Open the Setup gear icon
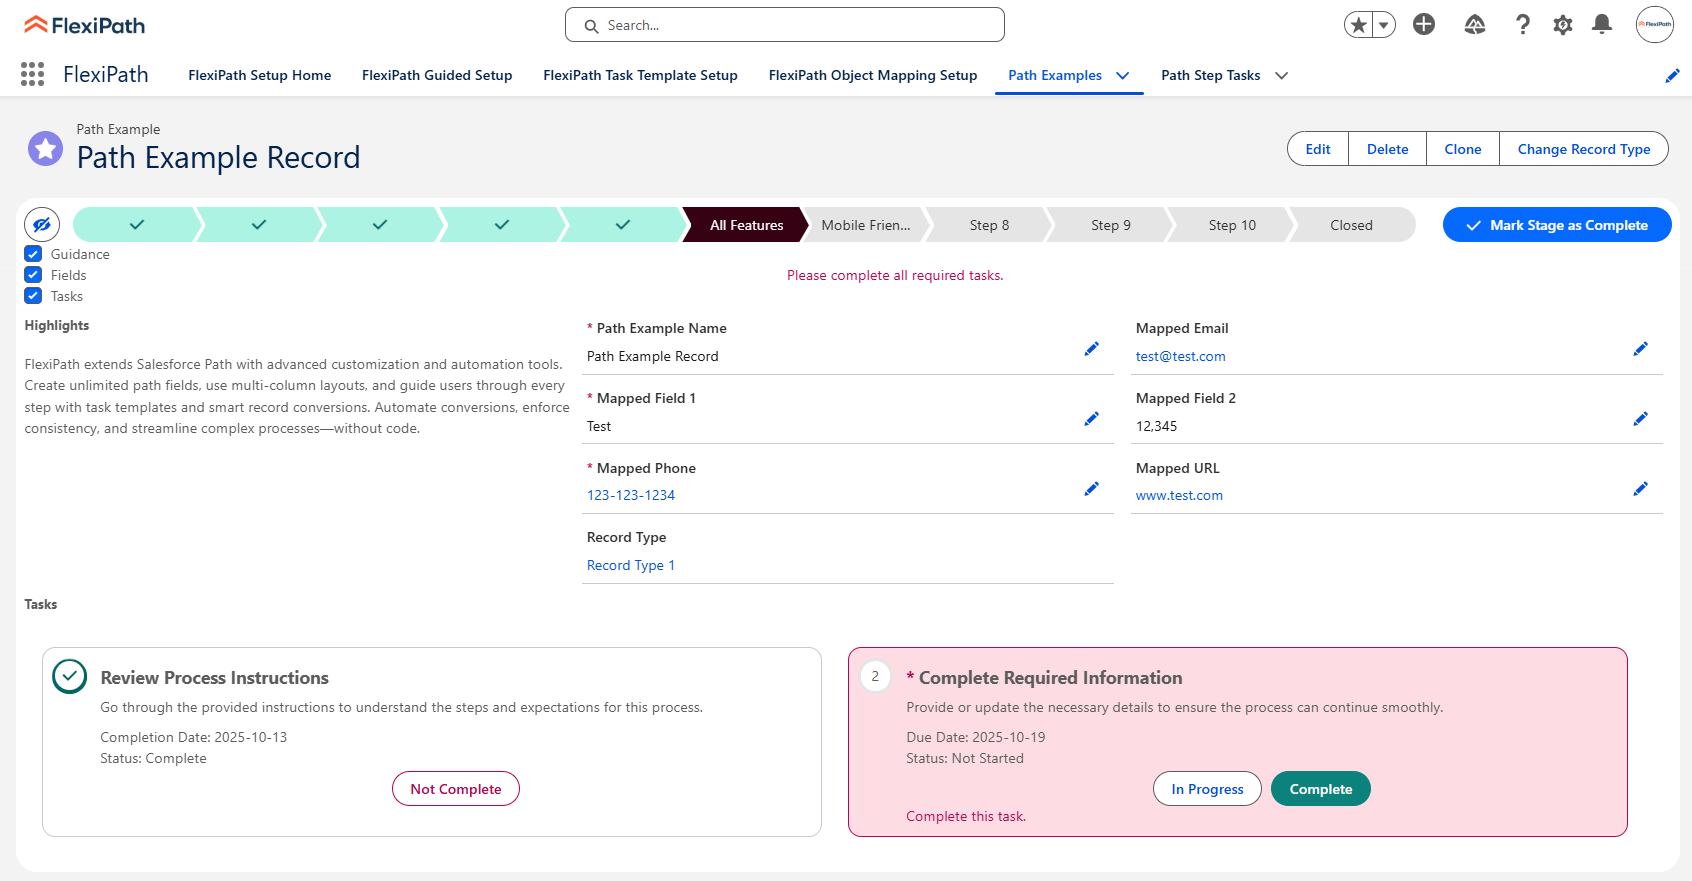The height and width of the screenshot is (881, 1692). pos(1562,25)
